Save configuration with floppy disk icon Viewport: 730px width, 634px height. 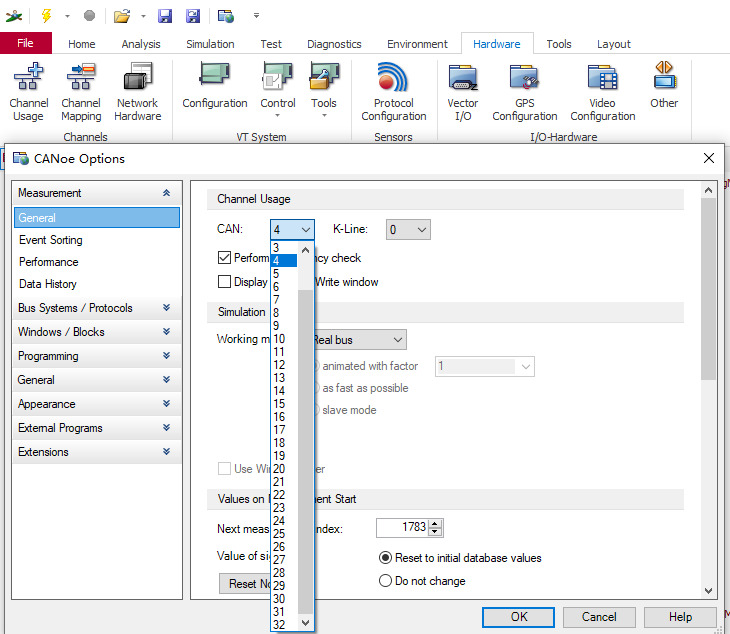(x=165, y=16)
